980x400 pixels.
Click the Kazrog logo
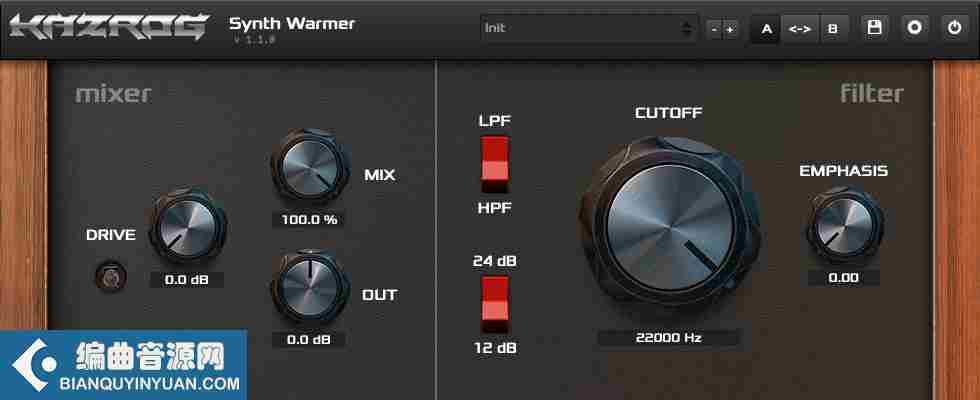pos(109,28)
